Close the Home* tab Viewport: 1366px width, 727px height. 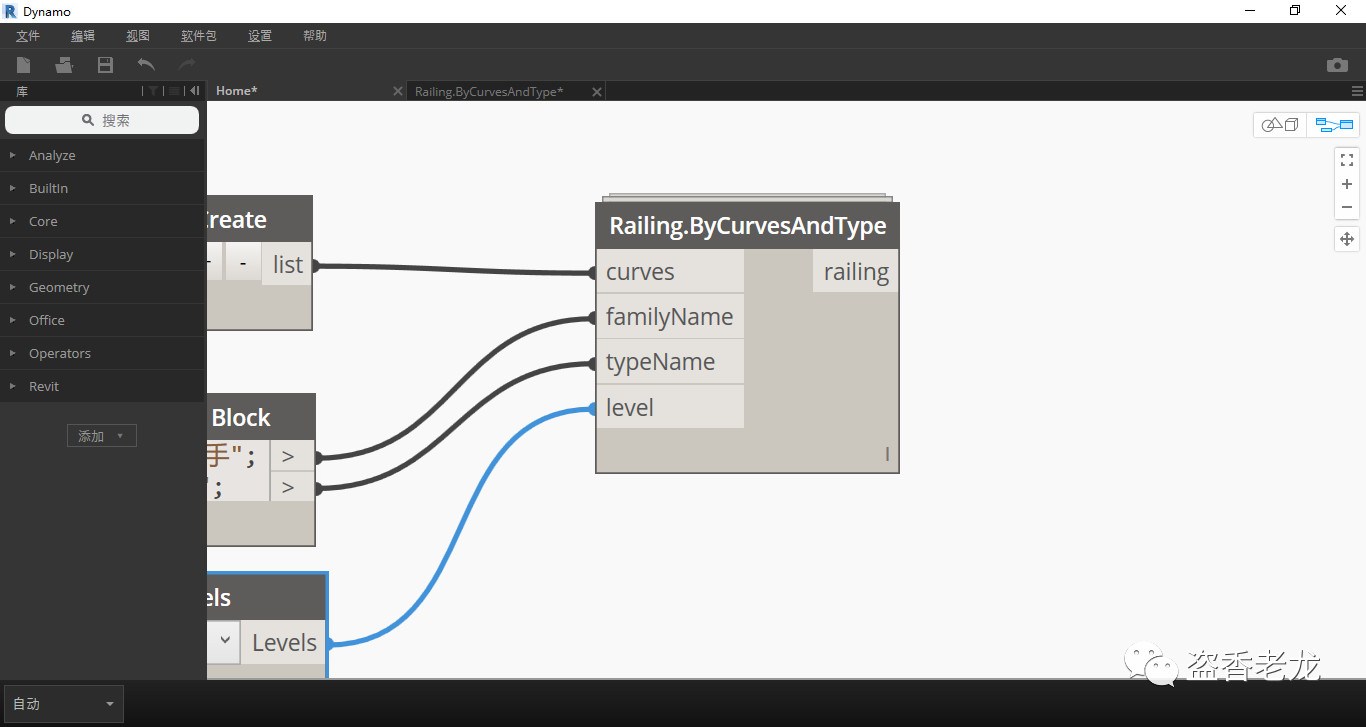point(396,91)
